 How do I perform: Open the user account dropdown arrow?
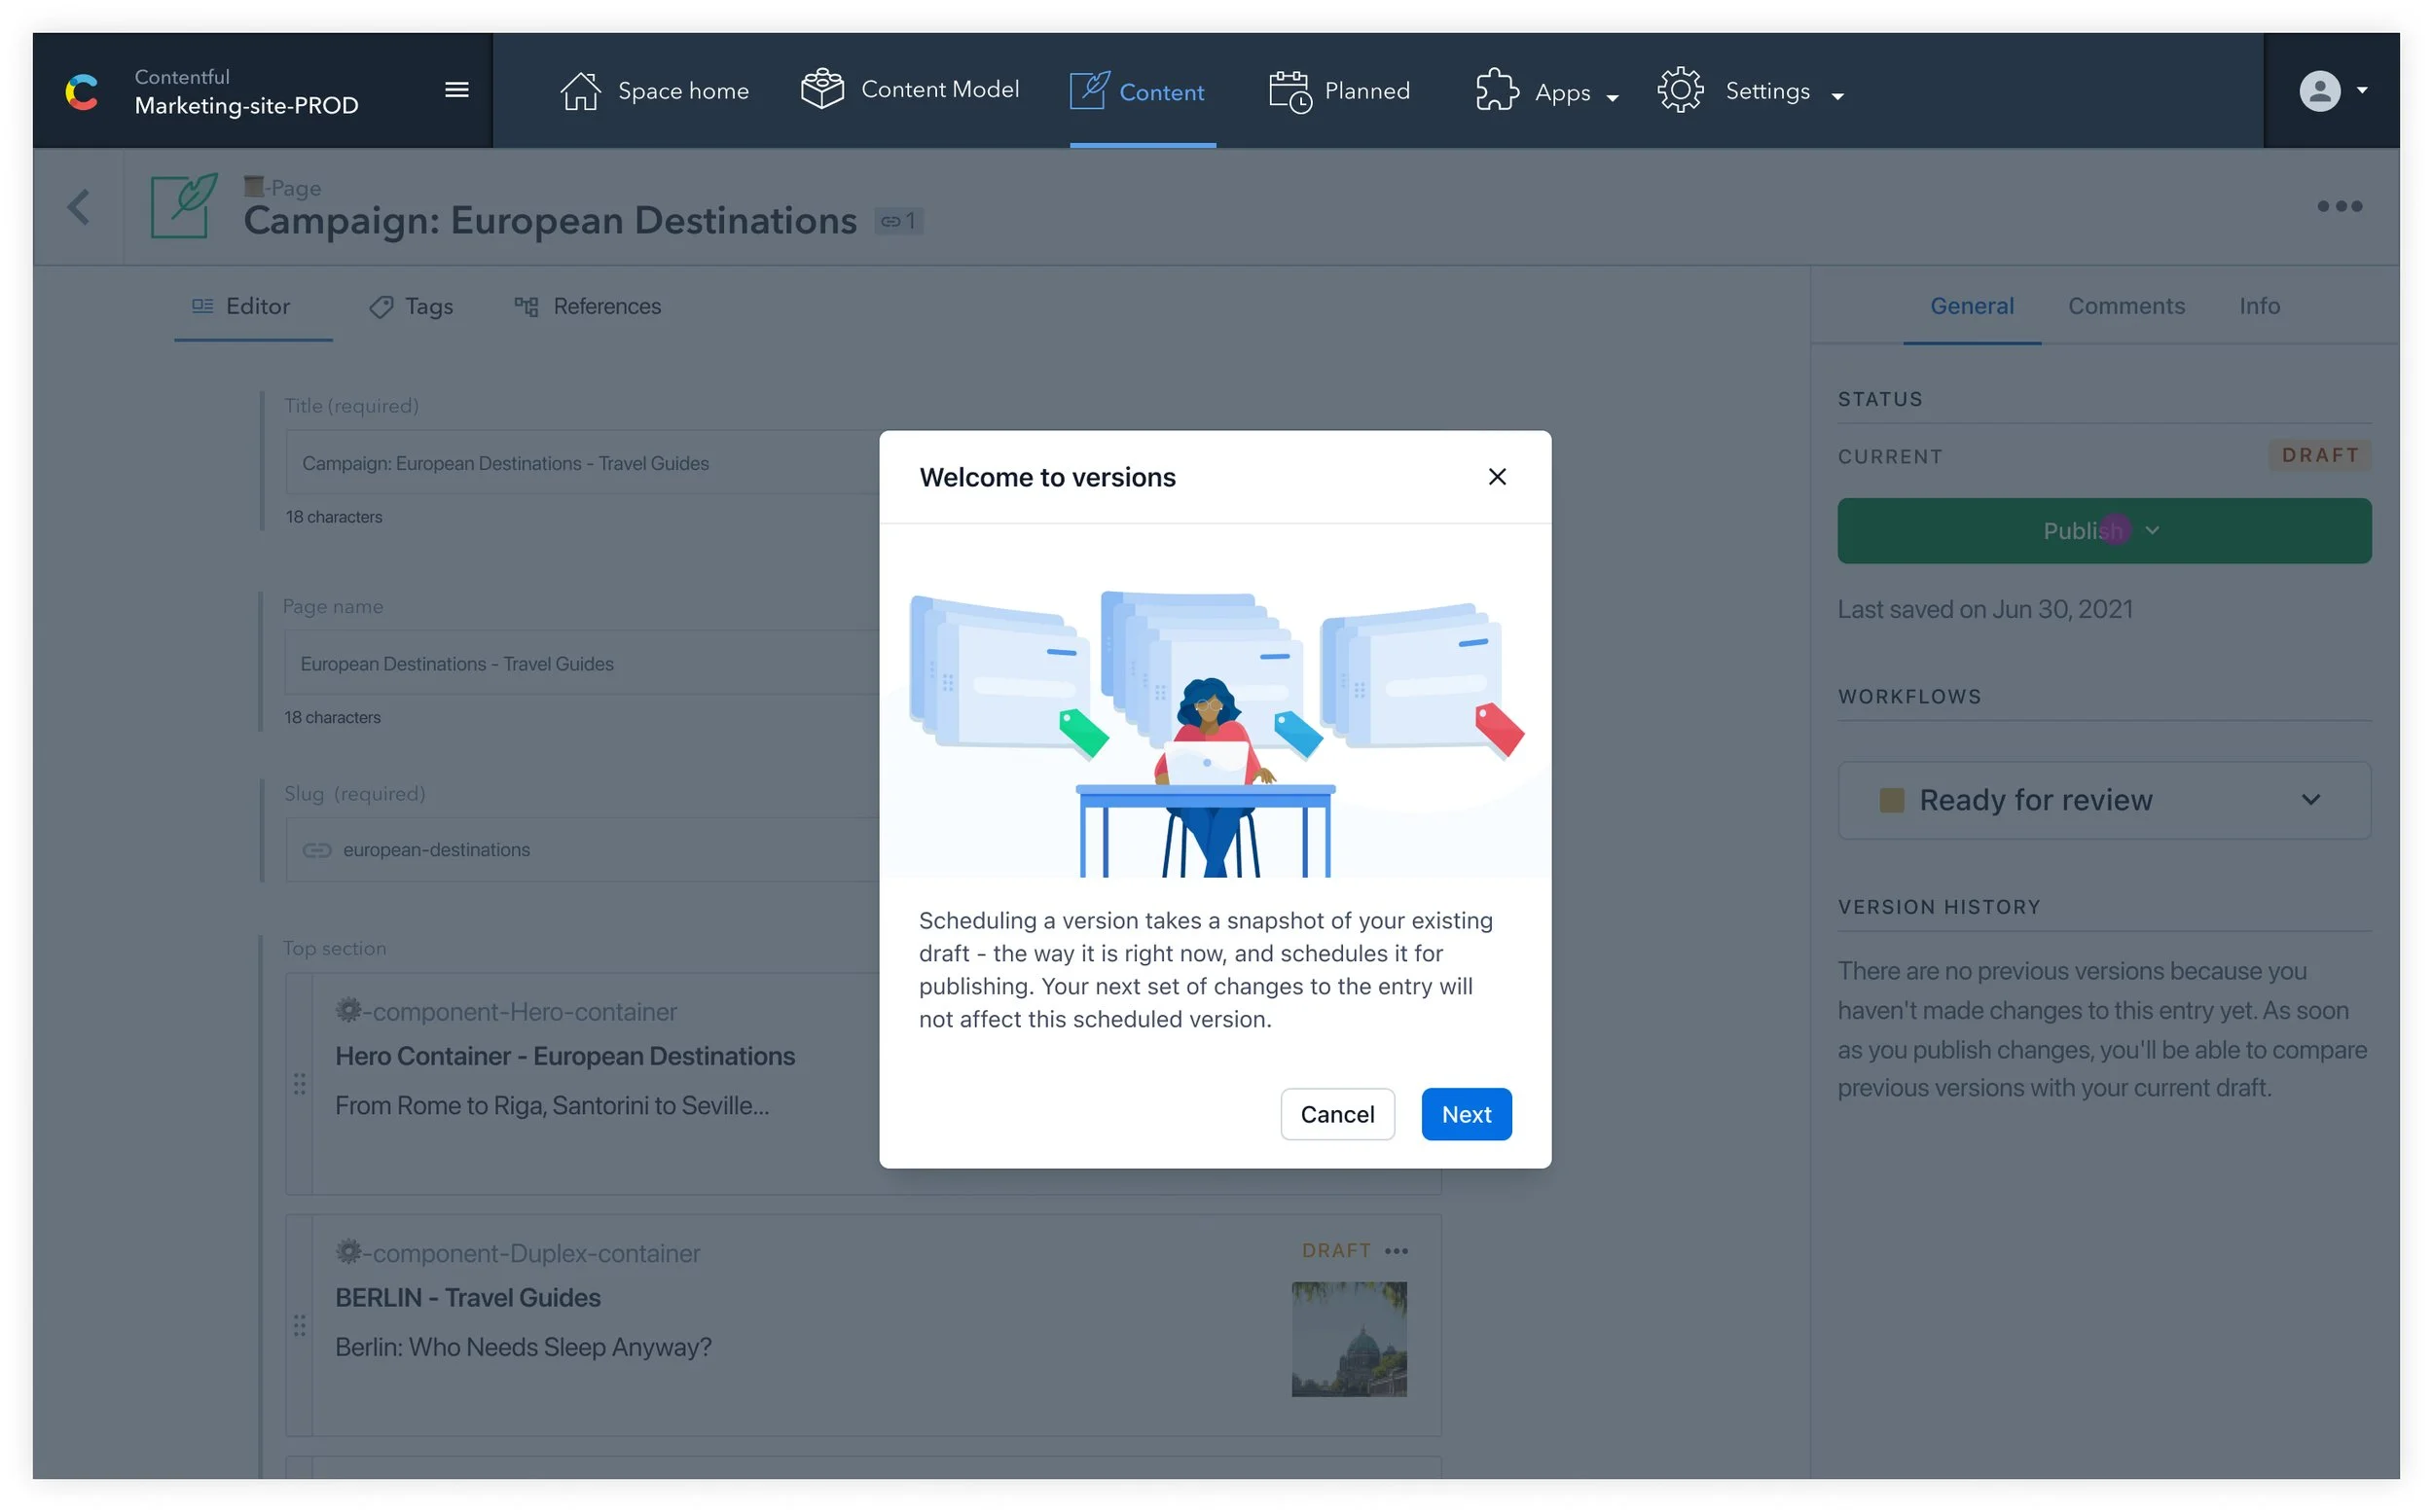coord(2362,90)
